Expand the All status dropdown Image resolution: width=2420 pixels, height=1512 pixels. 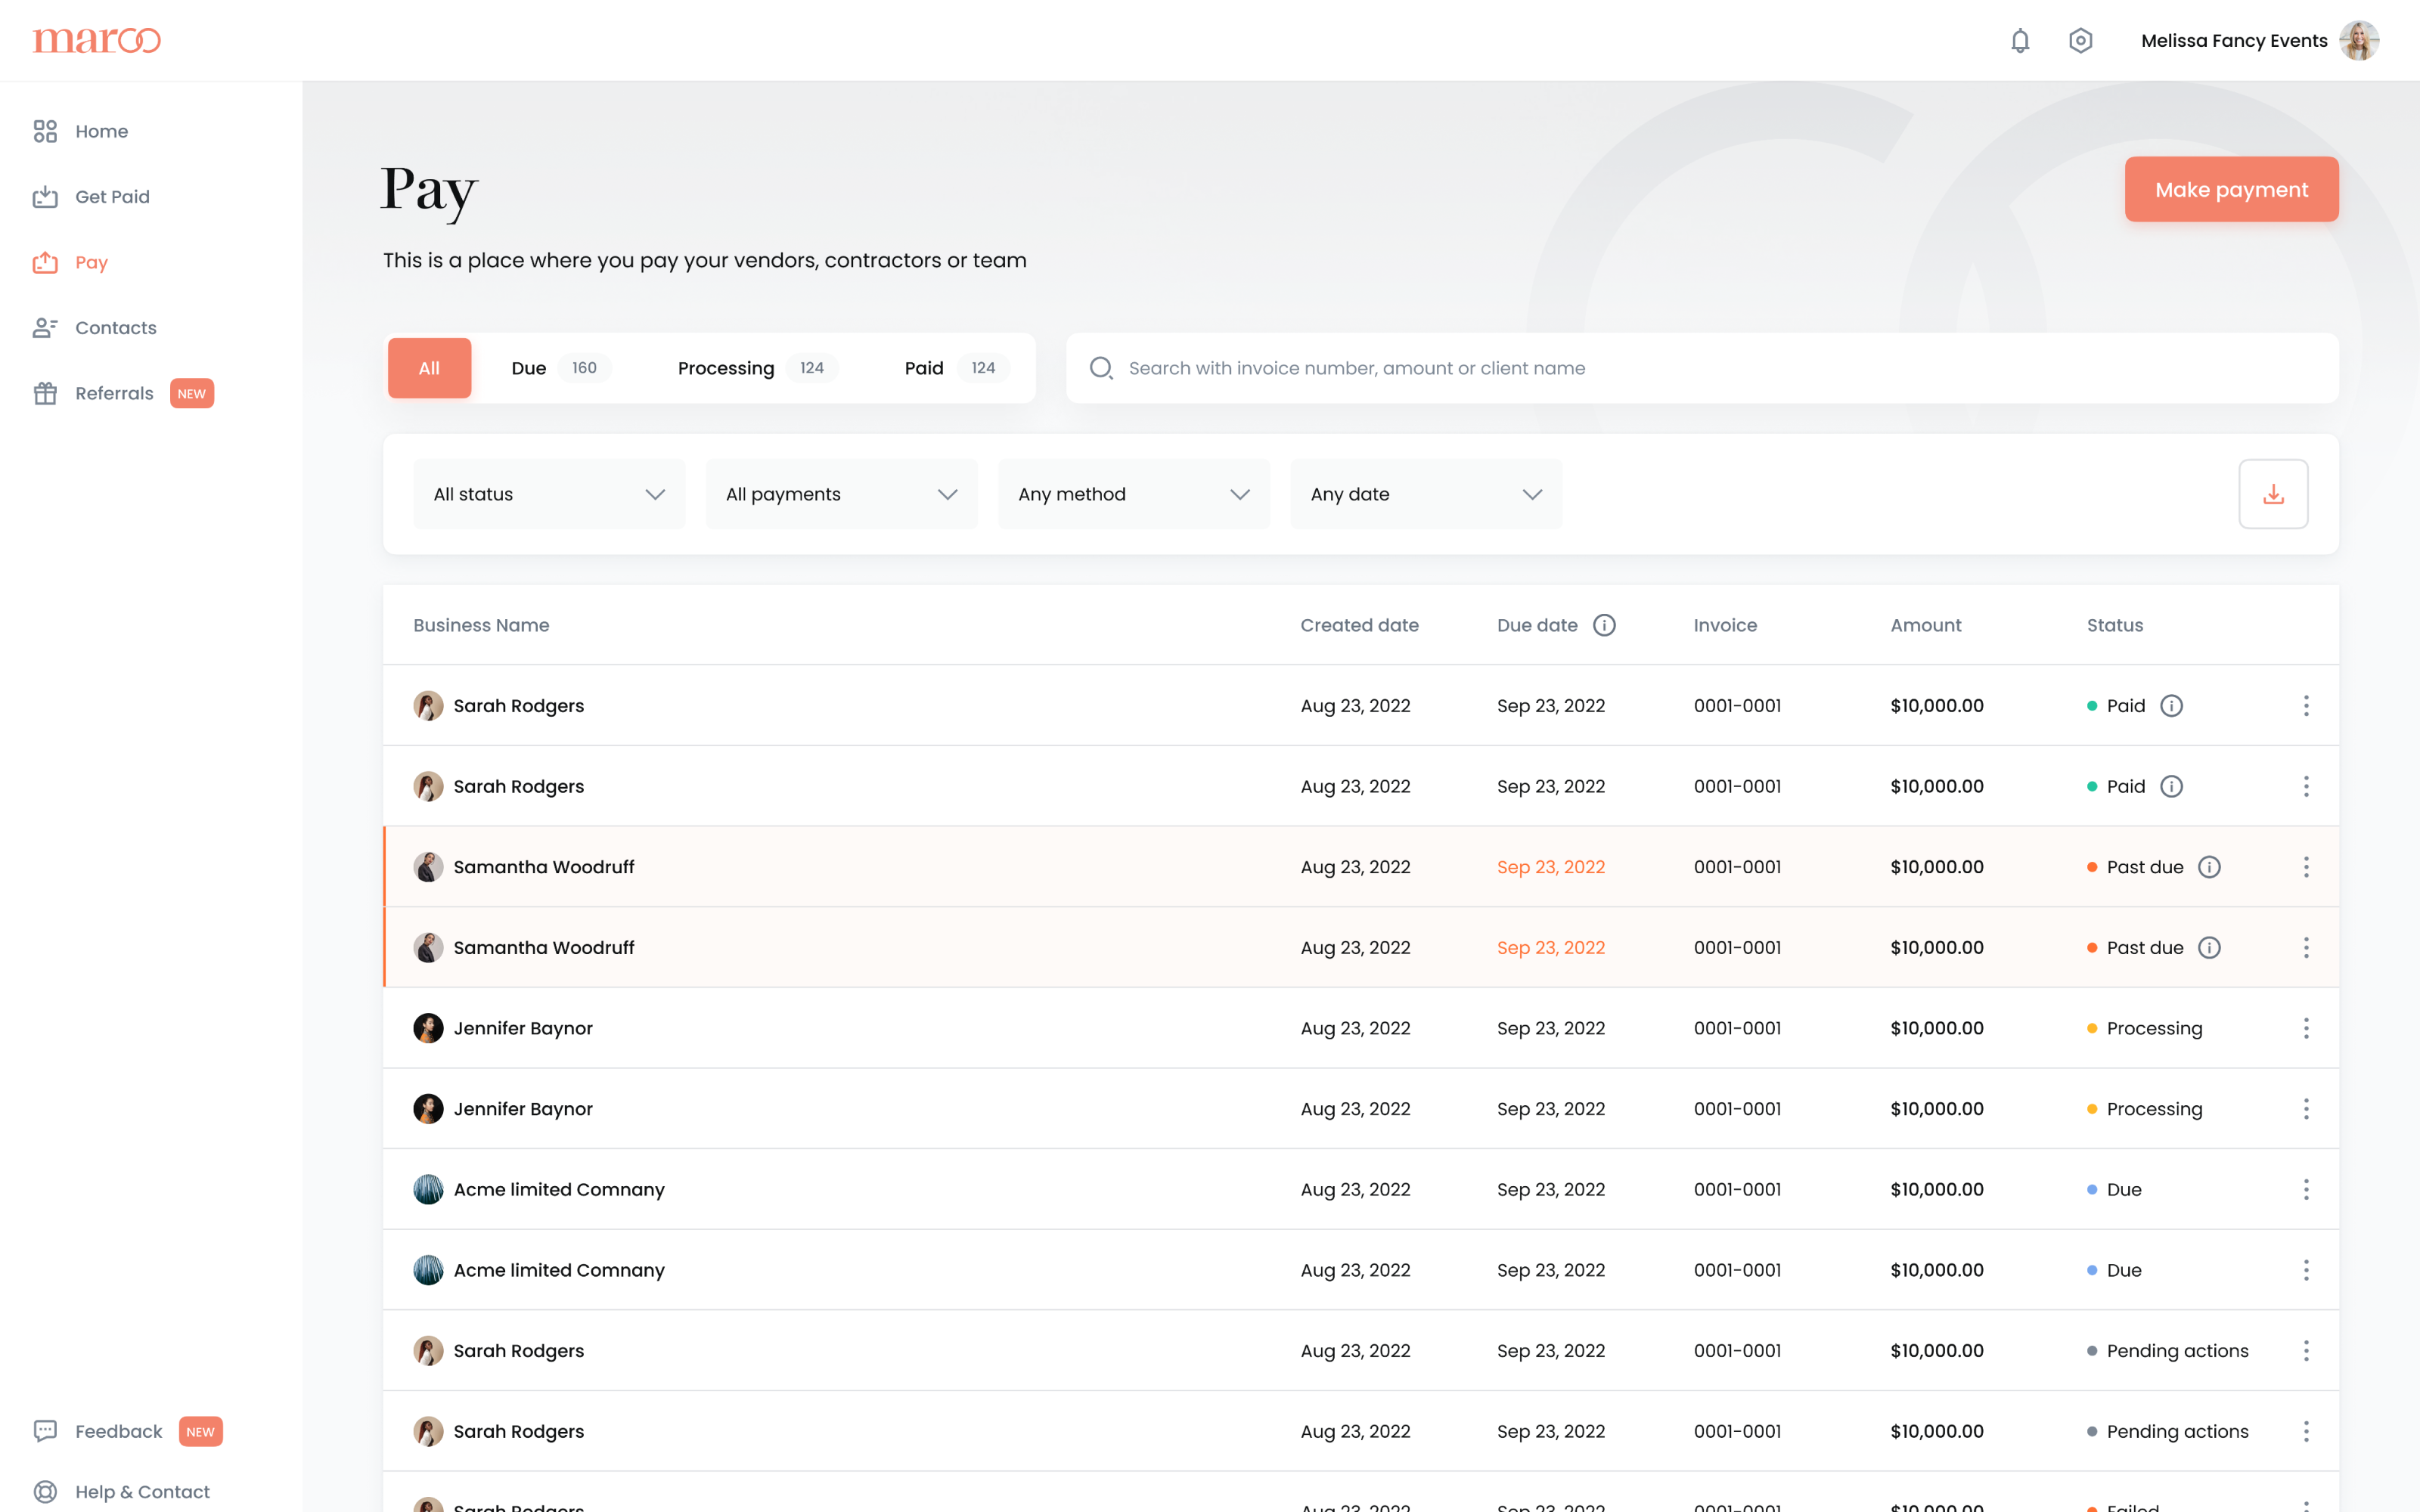coord(549,494)
